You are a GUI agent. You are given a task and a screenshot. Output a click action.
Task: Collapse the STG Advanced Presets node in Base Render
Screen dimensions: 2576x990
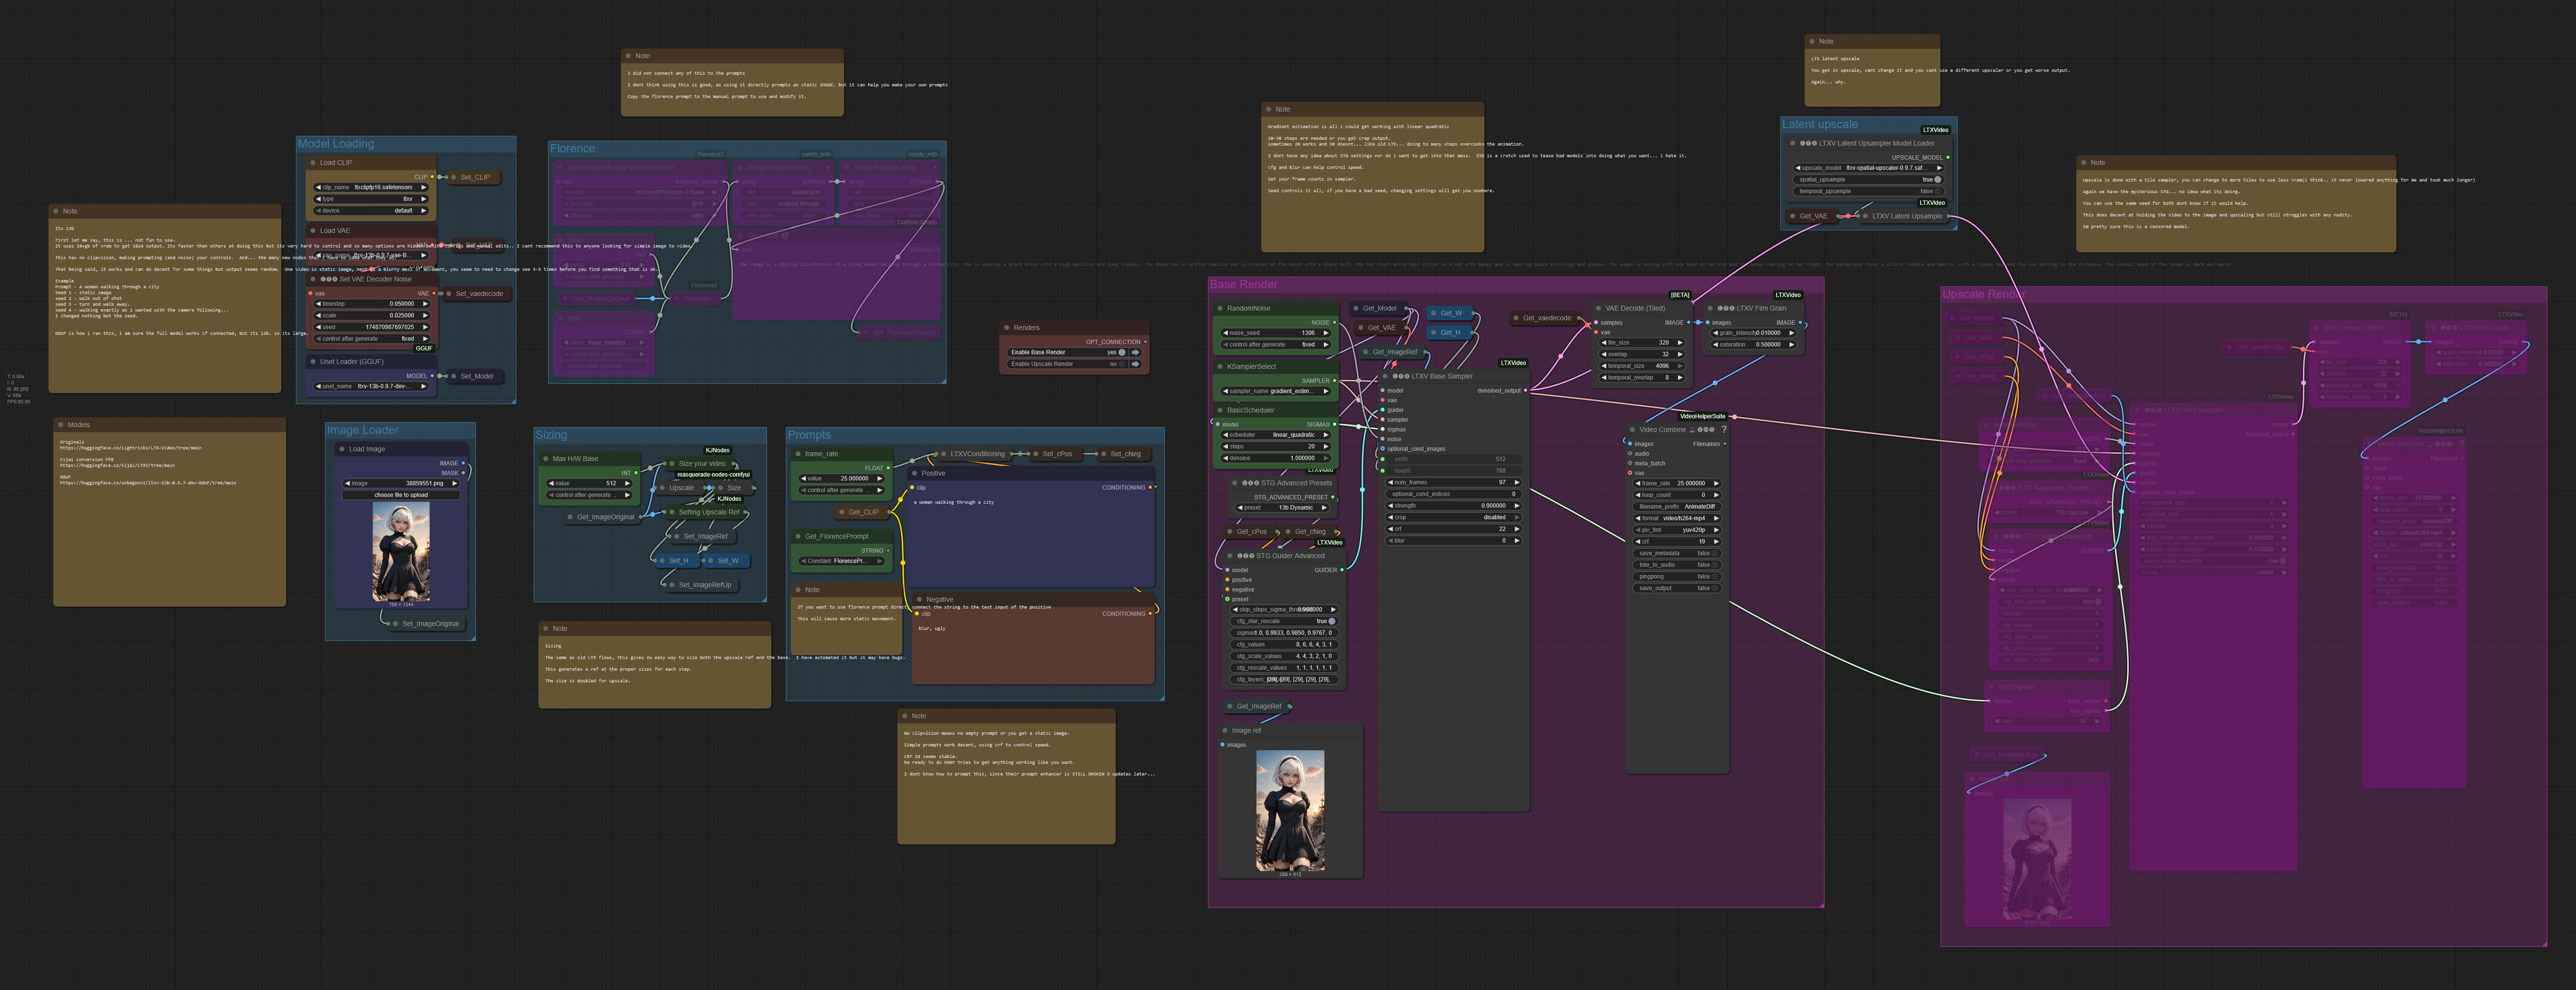(x=1235, y=483)
